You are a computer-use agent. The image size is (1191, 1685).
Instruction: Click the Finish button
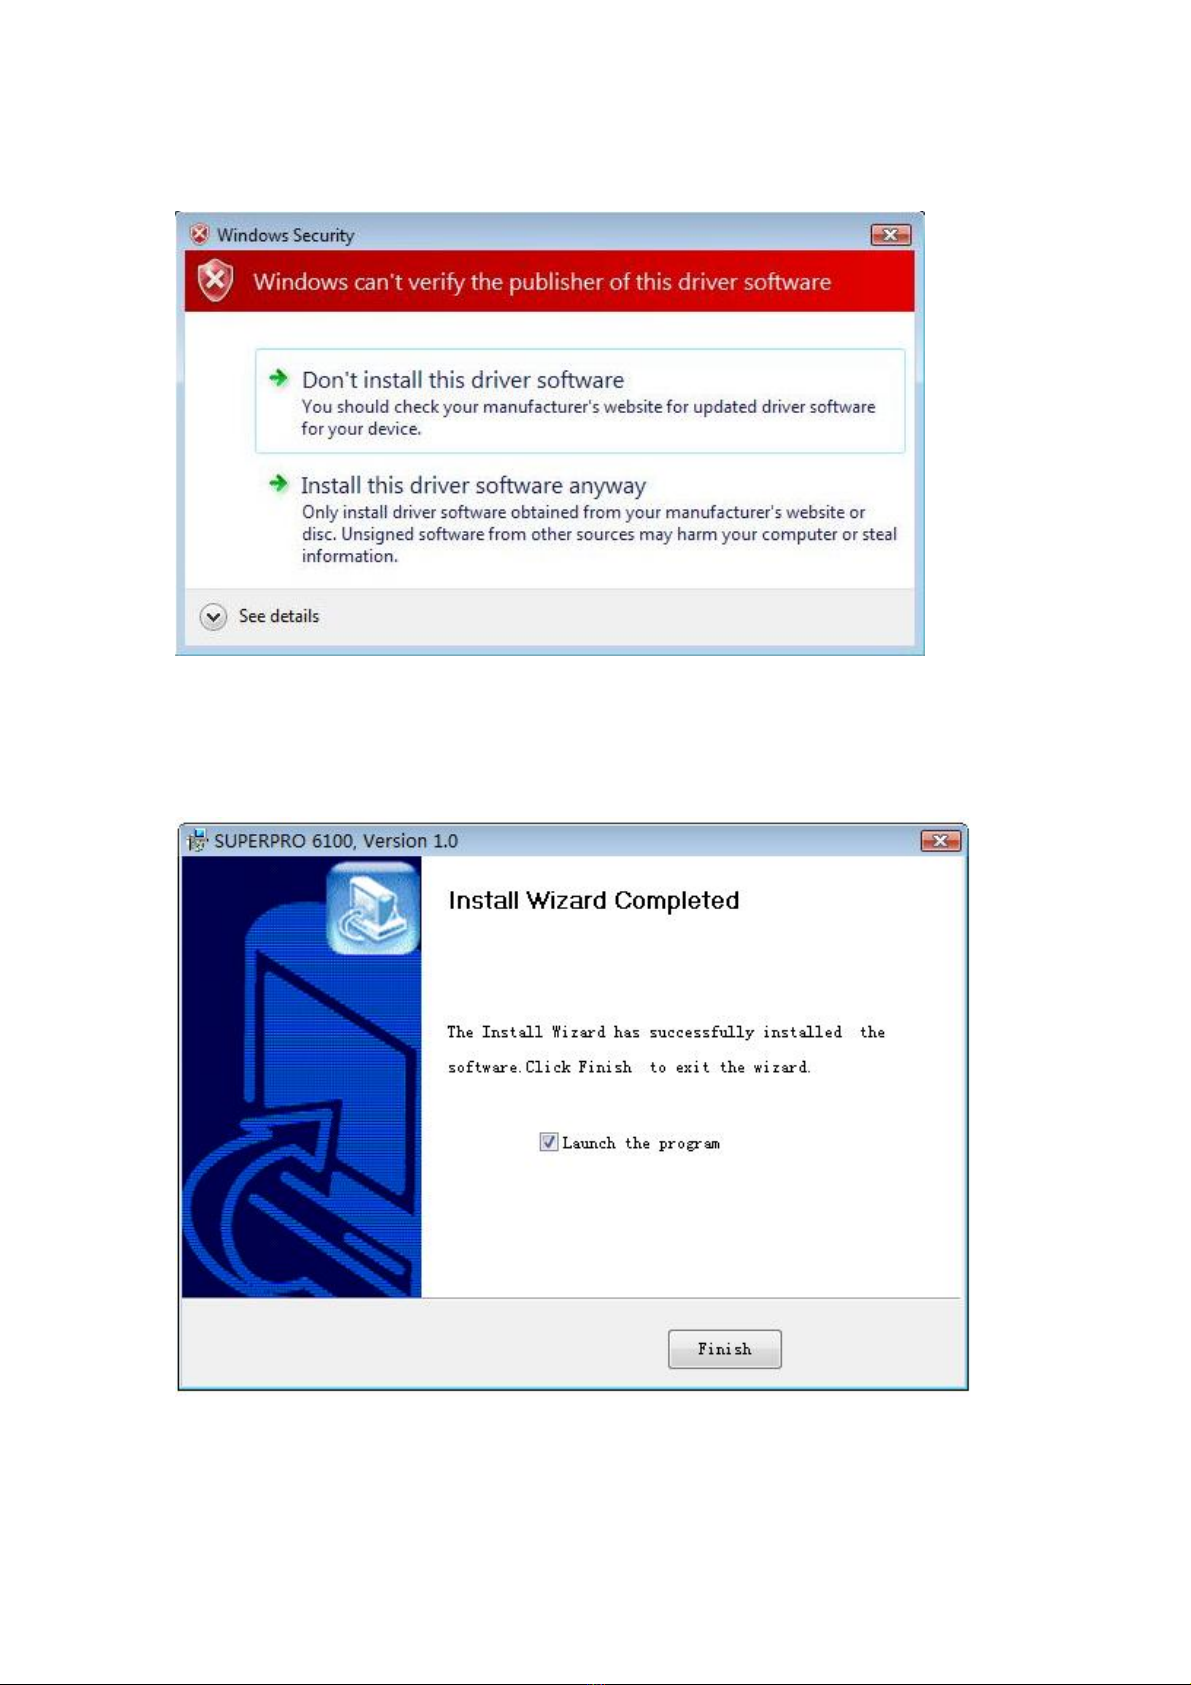pos(725,1349)
